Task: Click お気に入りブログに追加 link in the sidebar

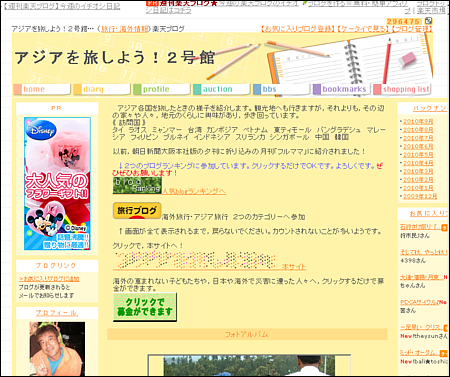Action: [49, 279]
